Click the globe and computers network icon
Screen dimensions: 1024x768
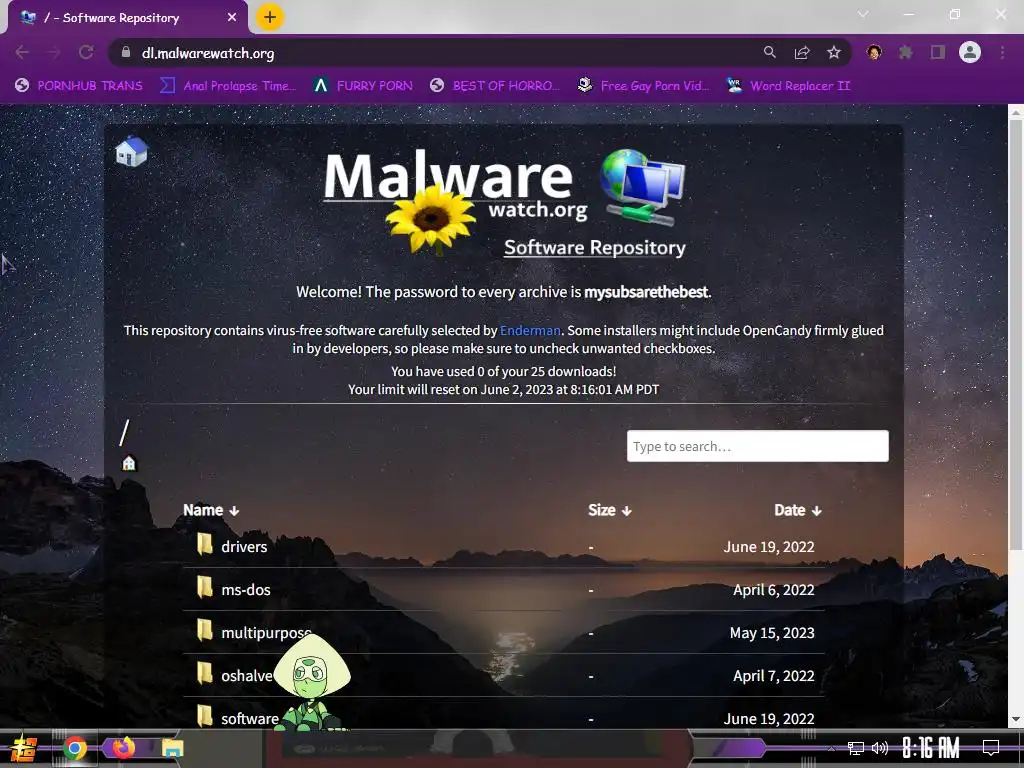(643, 187)
